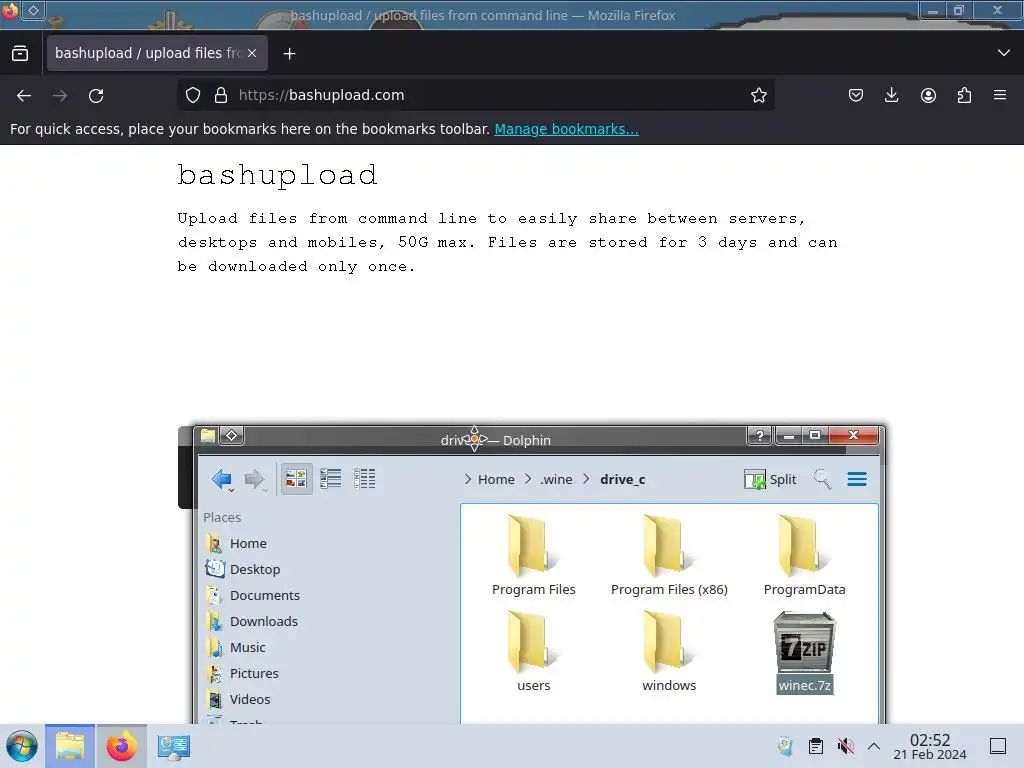This screenshot has height=768, width=1024.
Task: Go forward in Dolphin with grey arrow
Action: (x=255, y=479)
